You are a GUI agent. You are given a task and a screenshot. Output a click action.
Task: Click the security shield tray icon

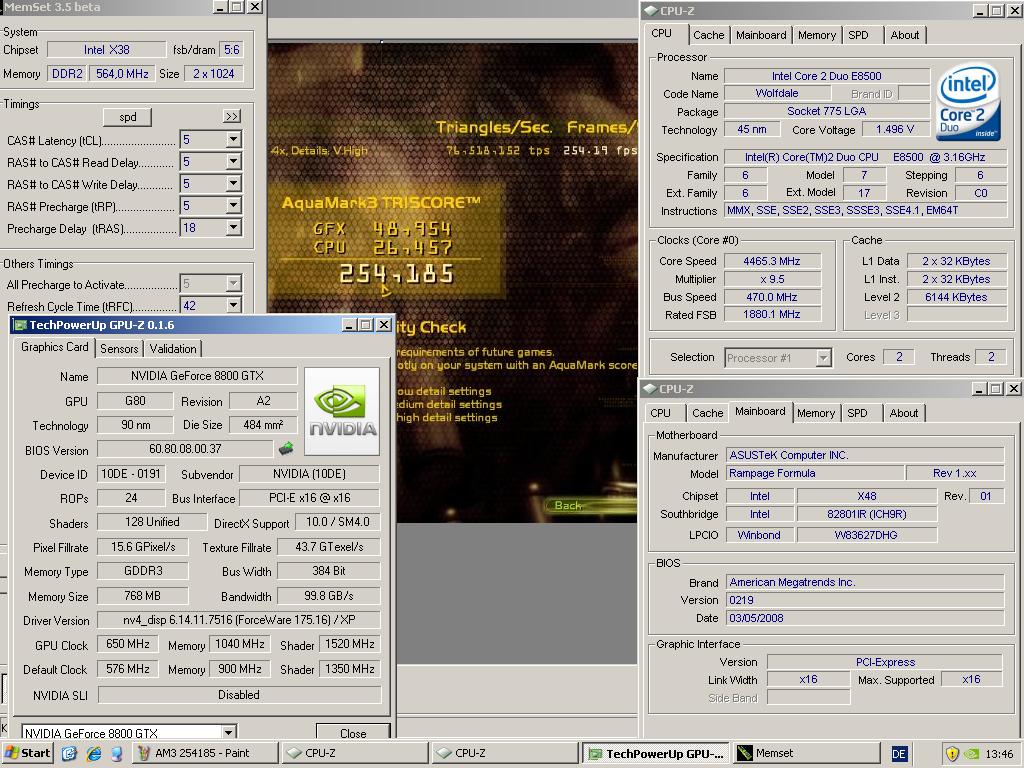(952, 753)
